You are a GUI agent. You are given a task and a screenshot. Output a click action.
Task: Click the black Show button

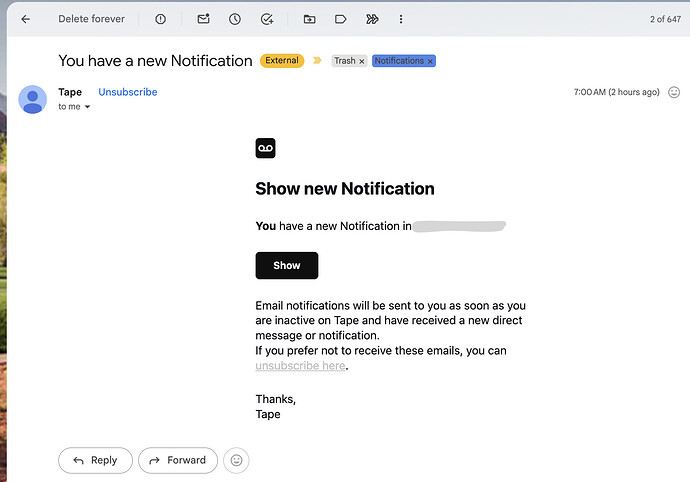point(287,265)
